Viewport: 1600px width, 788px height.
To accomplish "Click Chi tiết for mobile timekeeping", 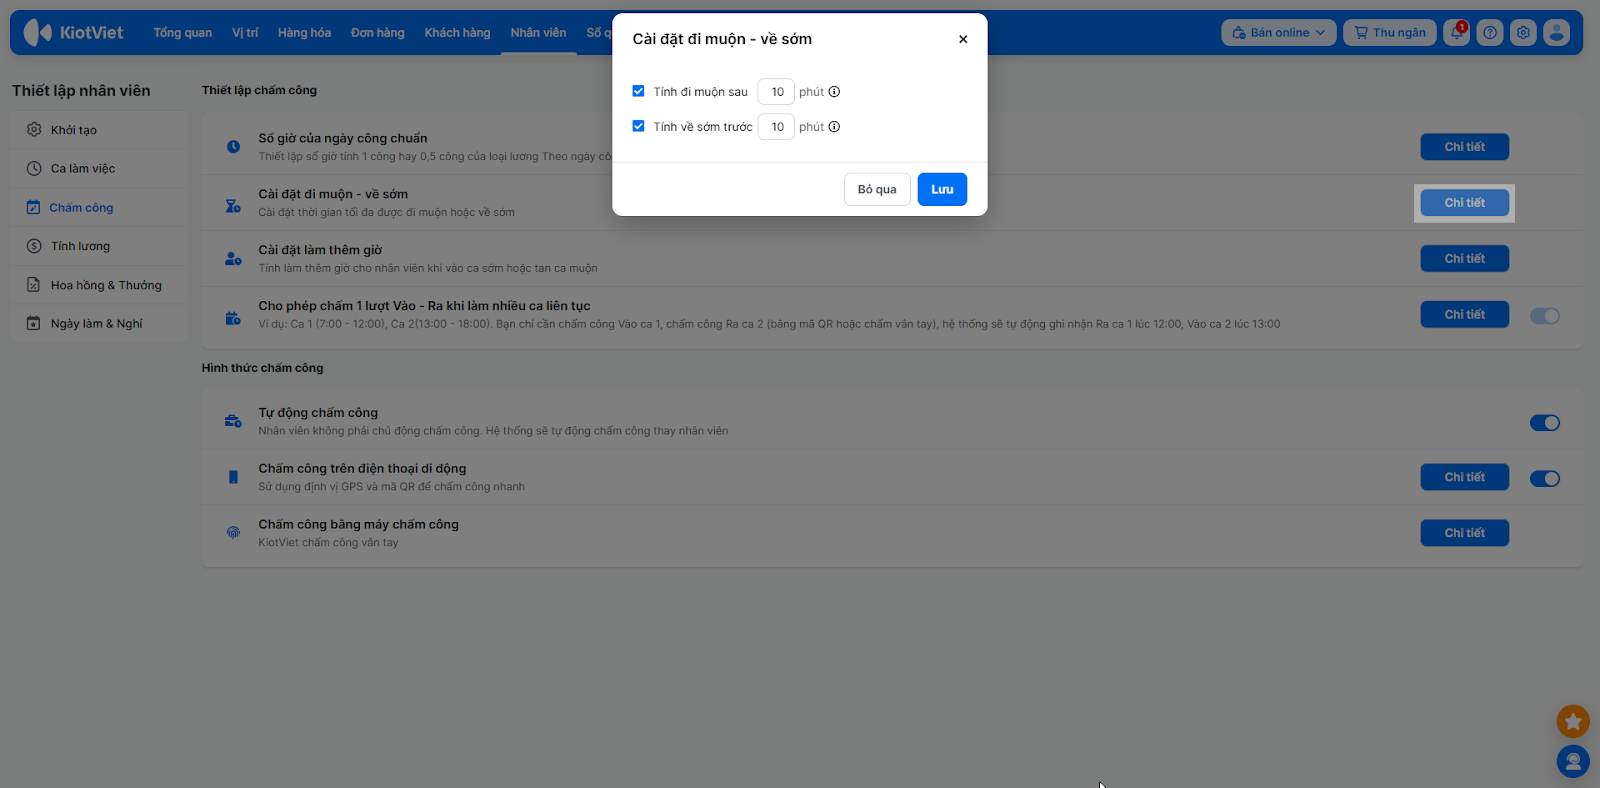I will pos(1465,478).
